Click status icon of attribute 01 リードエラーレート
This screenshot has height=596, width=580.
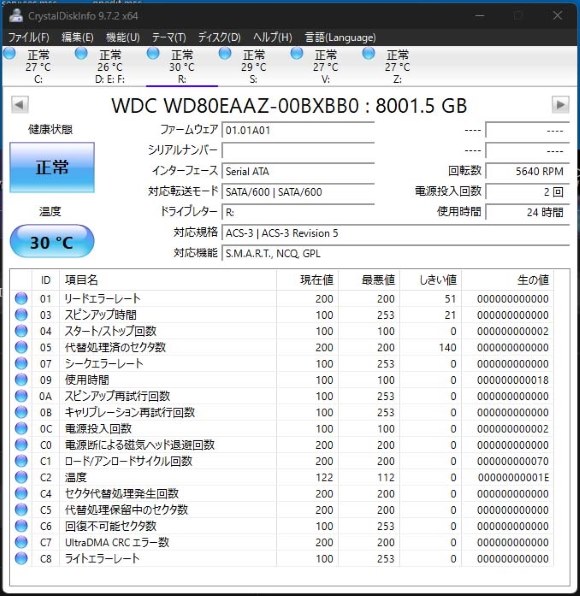tap(21, 298)
